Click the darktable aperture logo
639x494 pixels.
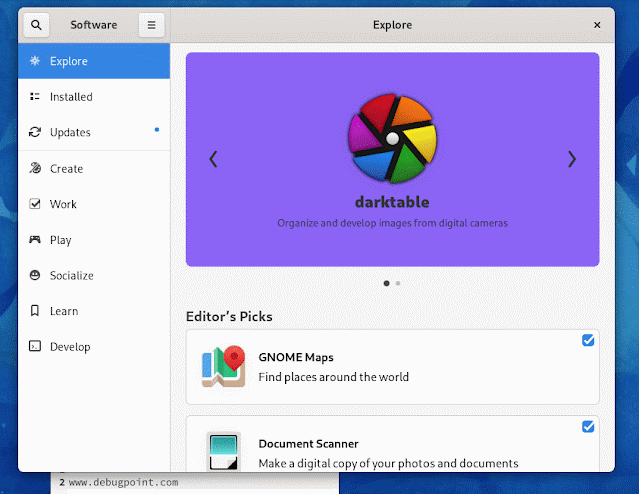click(x=392, y=139)
